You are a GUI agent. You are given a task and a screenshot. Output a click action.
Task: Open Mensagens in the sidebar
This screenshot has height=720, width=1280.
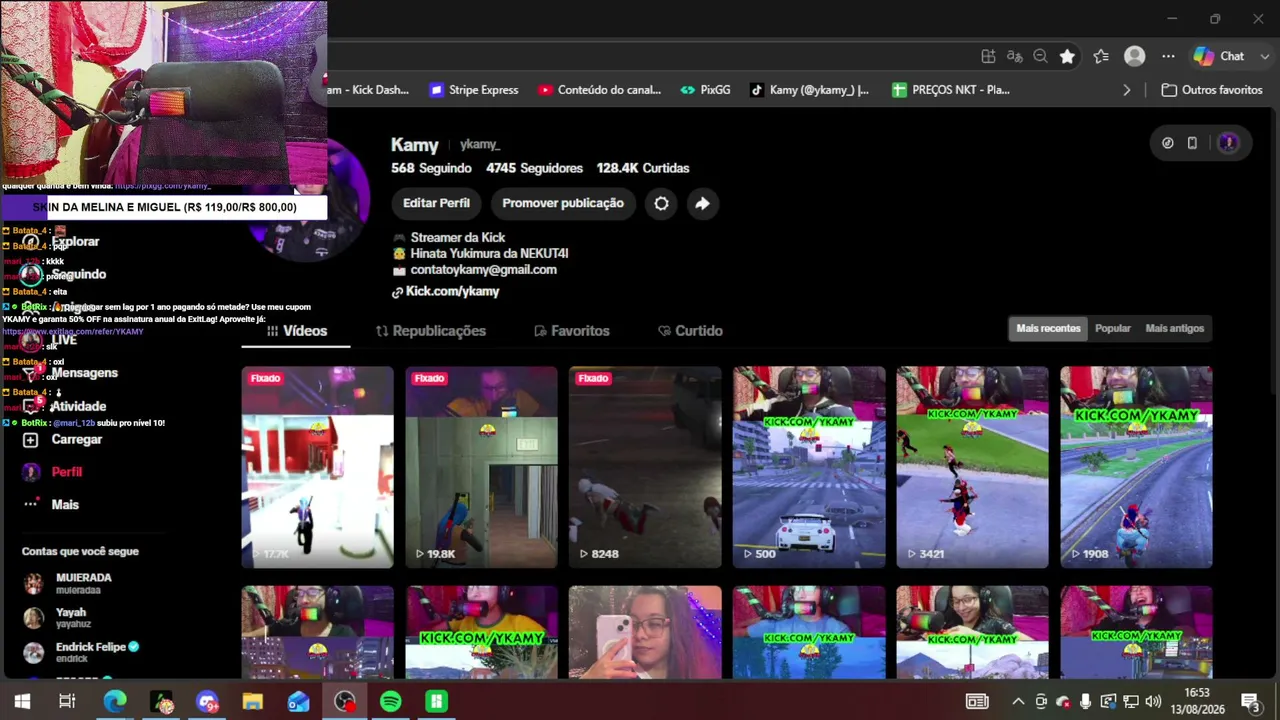point(70,373)
